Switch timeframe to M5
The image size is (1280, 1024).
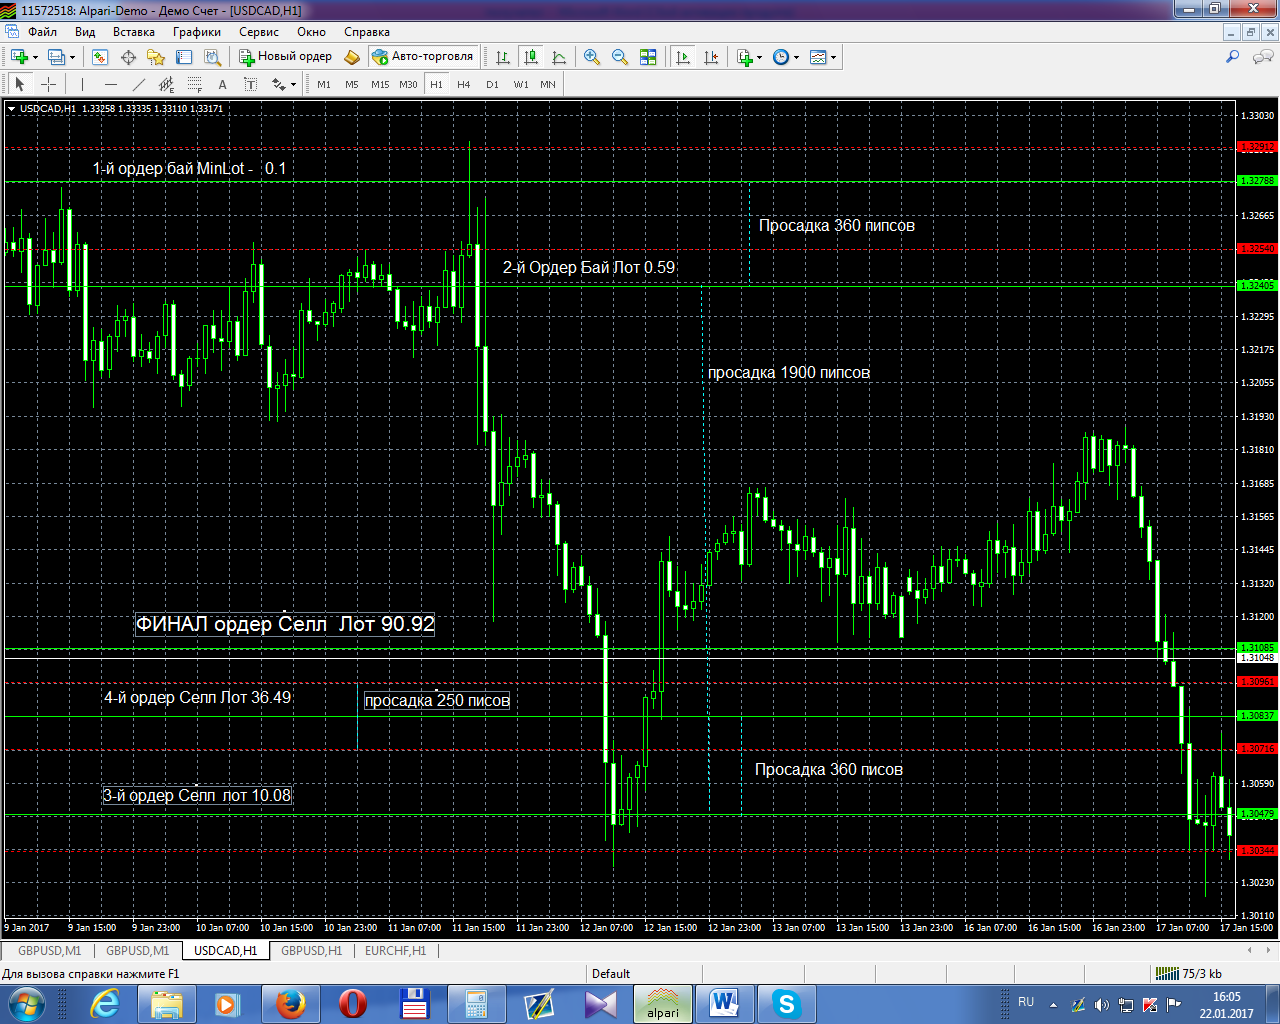(352, 85)
